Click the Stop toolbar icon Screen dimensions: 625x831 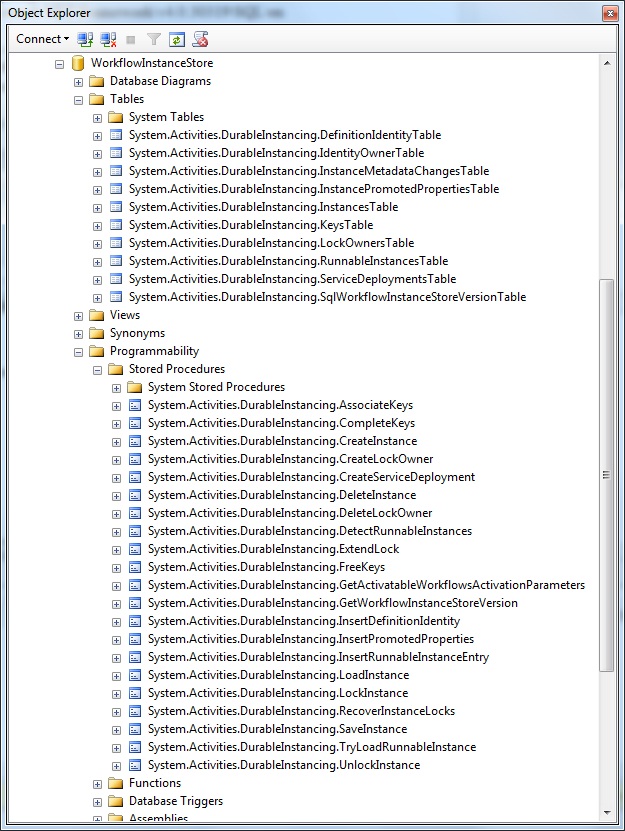pos(131,40)
